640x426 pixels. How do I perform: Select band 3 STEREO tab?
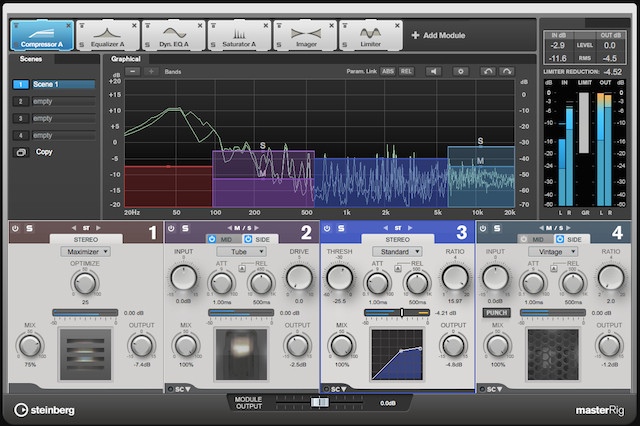click(397, 240)
